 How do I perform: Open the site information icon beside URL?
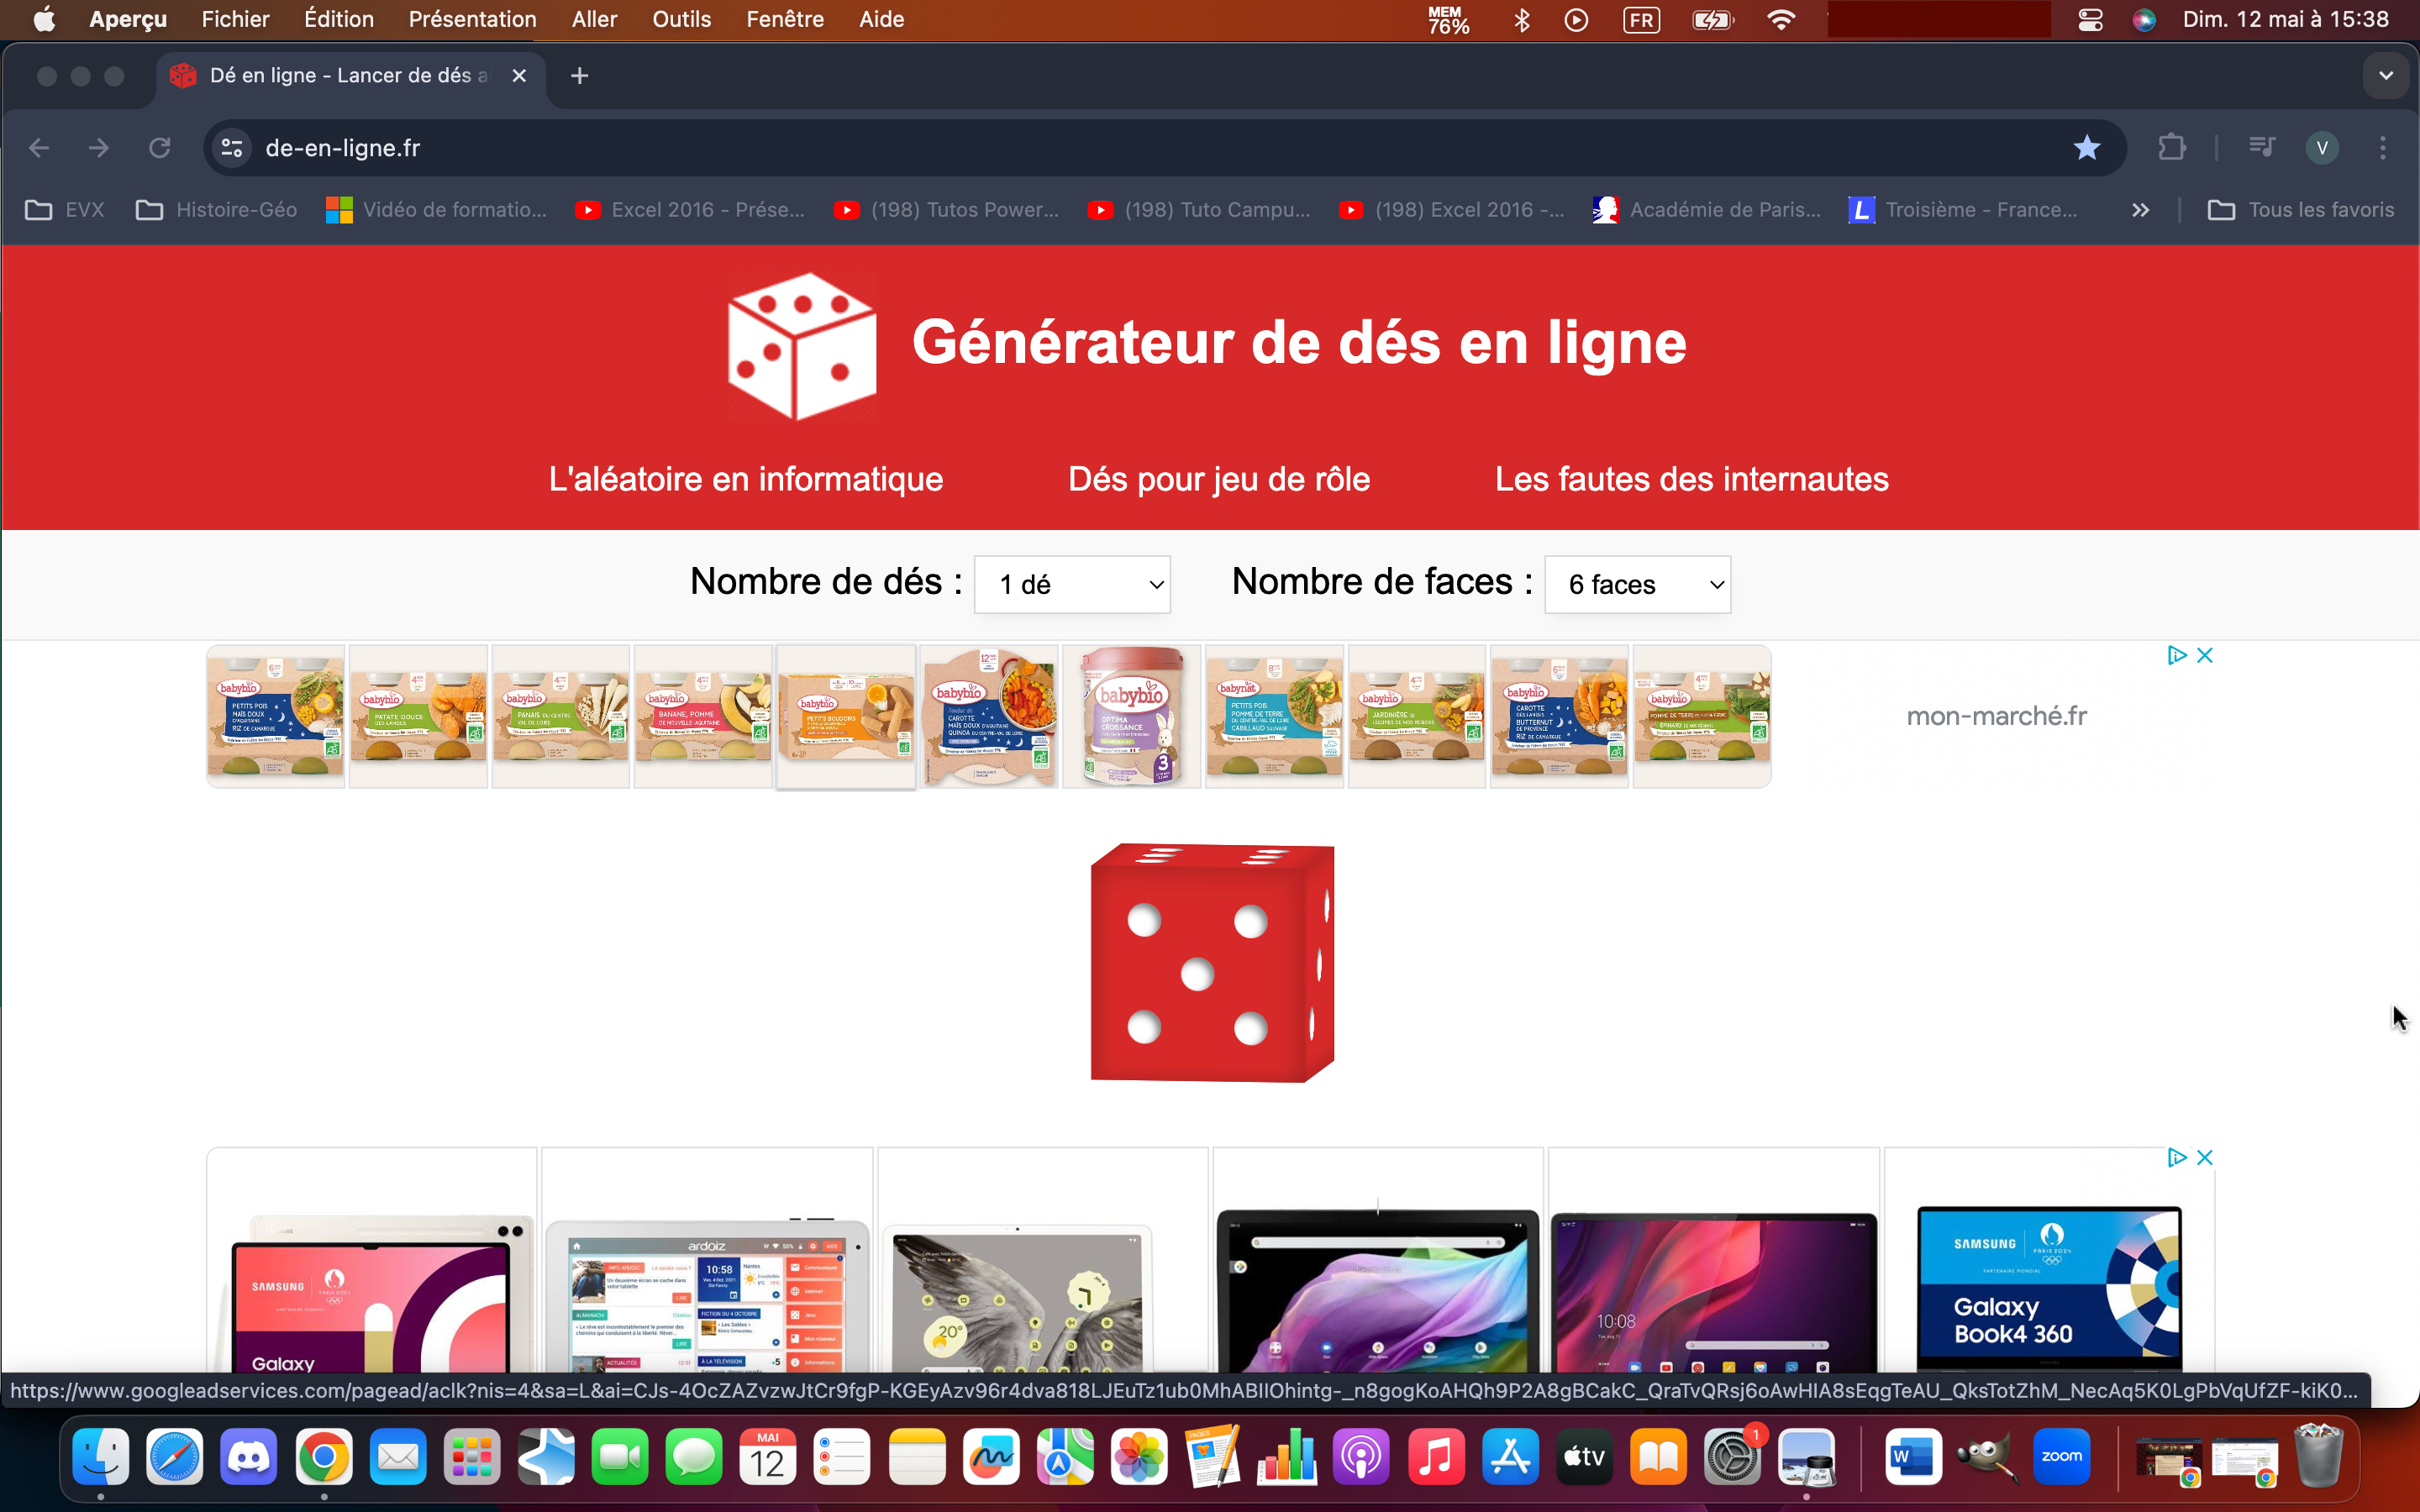(x=232, y=148)
